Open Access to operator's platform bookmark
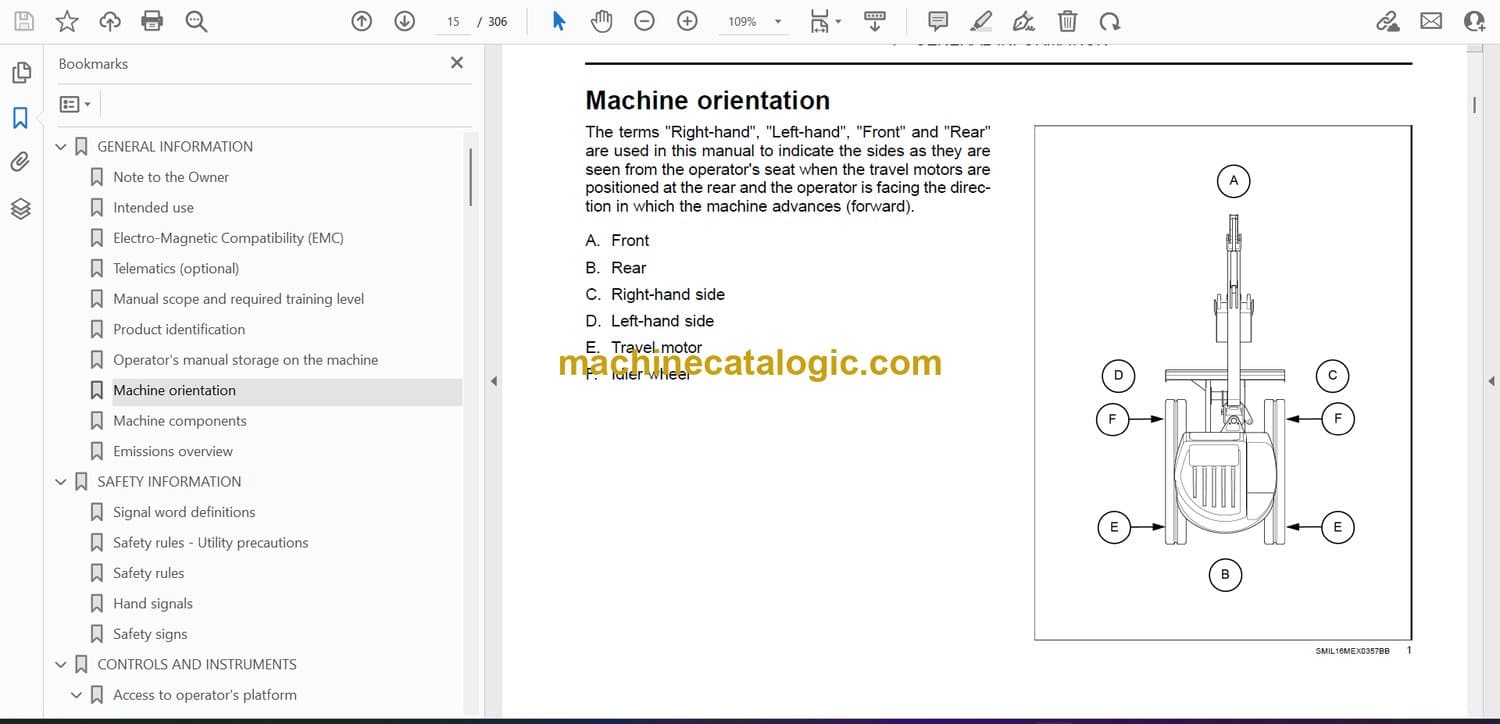This screenshot has height=724, width=1500. [x=205, y=695]
